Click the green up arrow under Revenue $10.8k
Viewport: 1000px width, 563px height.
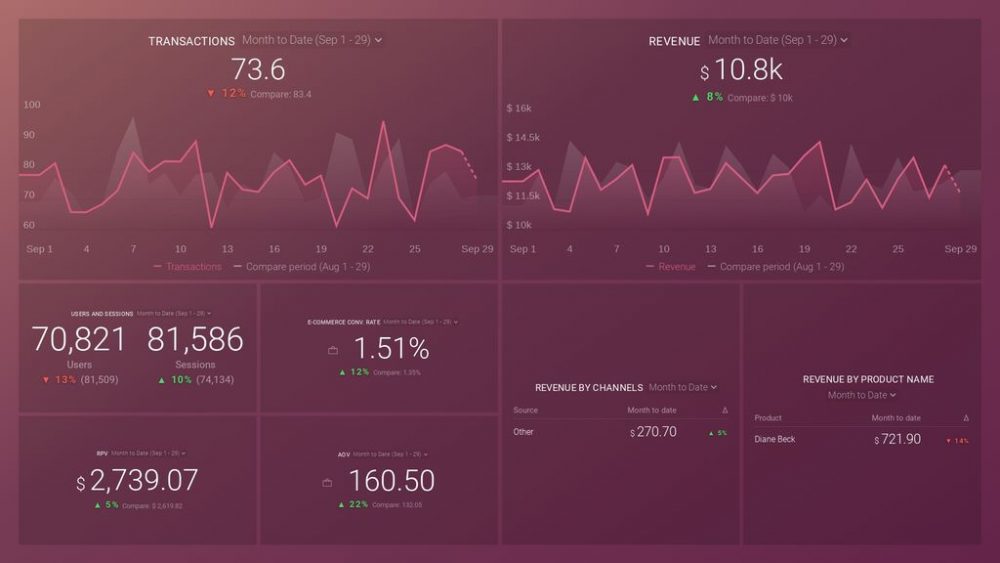coord(695,98)
